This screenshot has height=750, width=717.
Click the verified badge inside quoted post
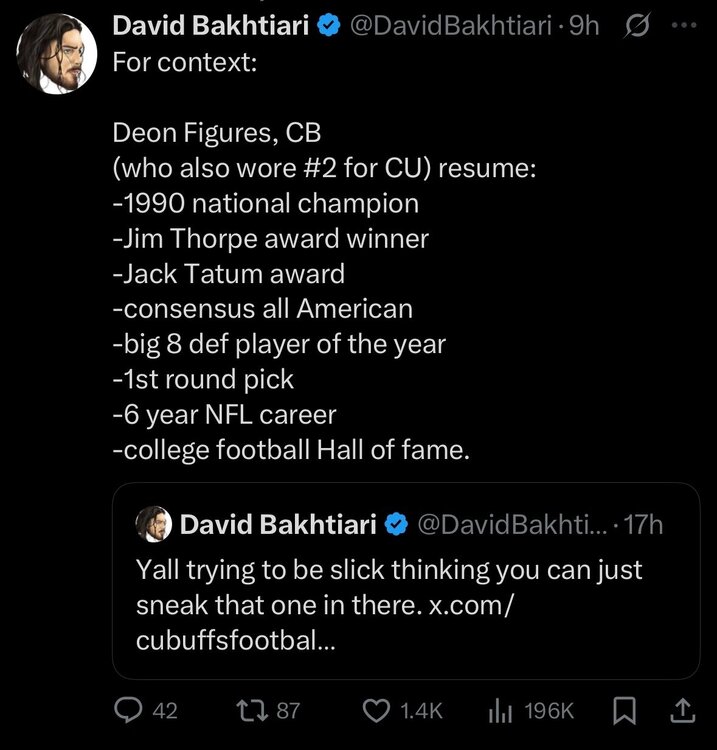click(x=396, y=524)
